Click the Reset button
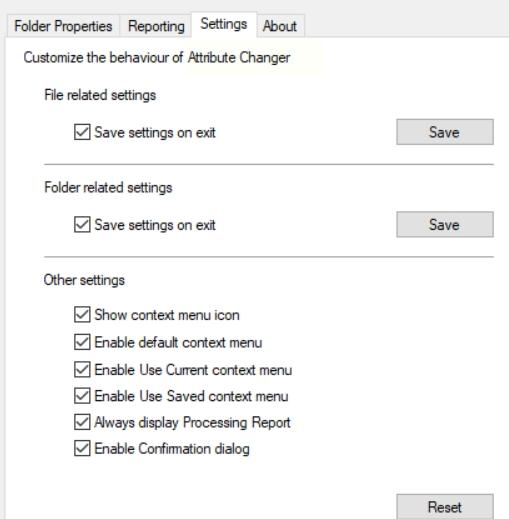This screenshot has width=509, height=519. (445, 507)
